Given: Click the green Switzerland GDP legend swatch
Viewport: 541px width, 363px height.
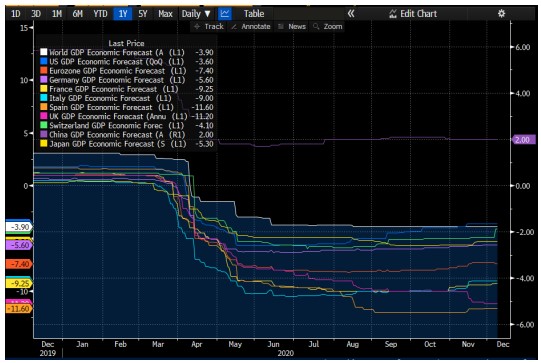Looking at the screenshot, I should [43, 125].
